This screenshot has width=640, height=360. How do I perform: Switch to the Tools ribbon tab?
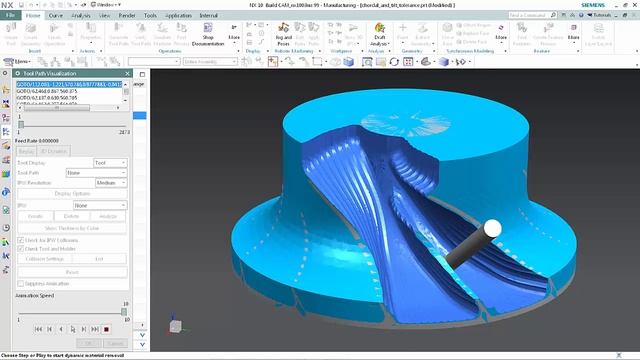click(x=150, y=16)
